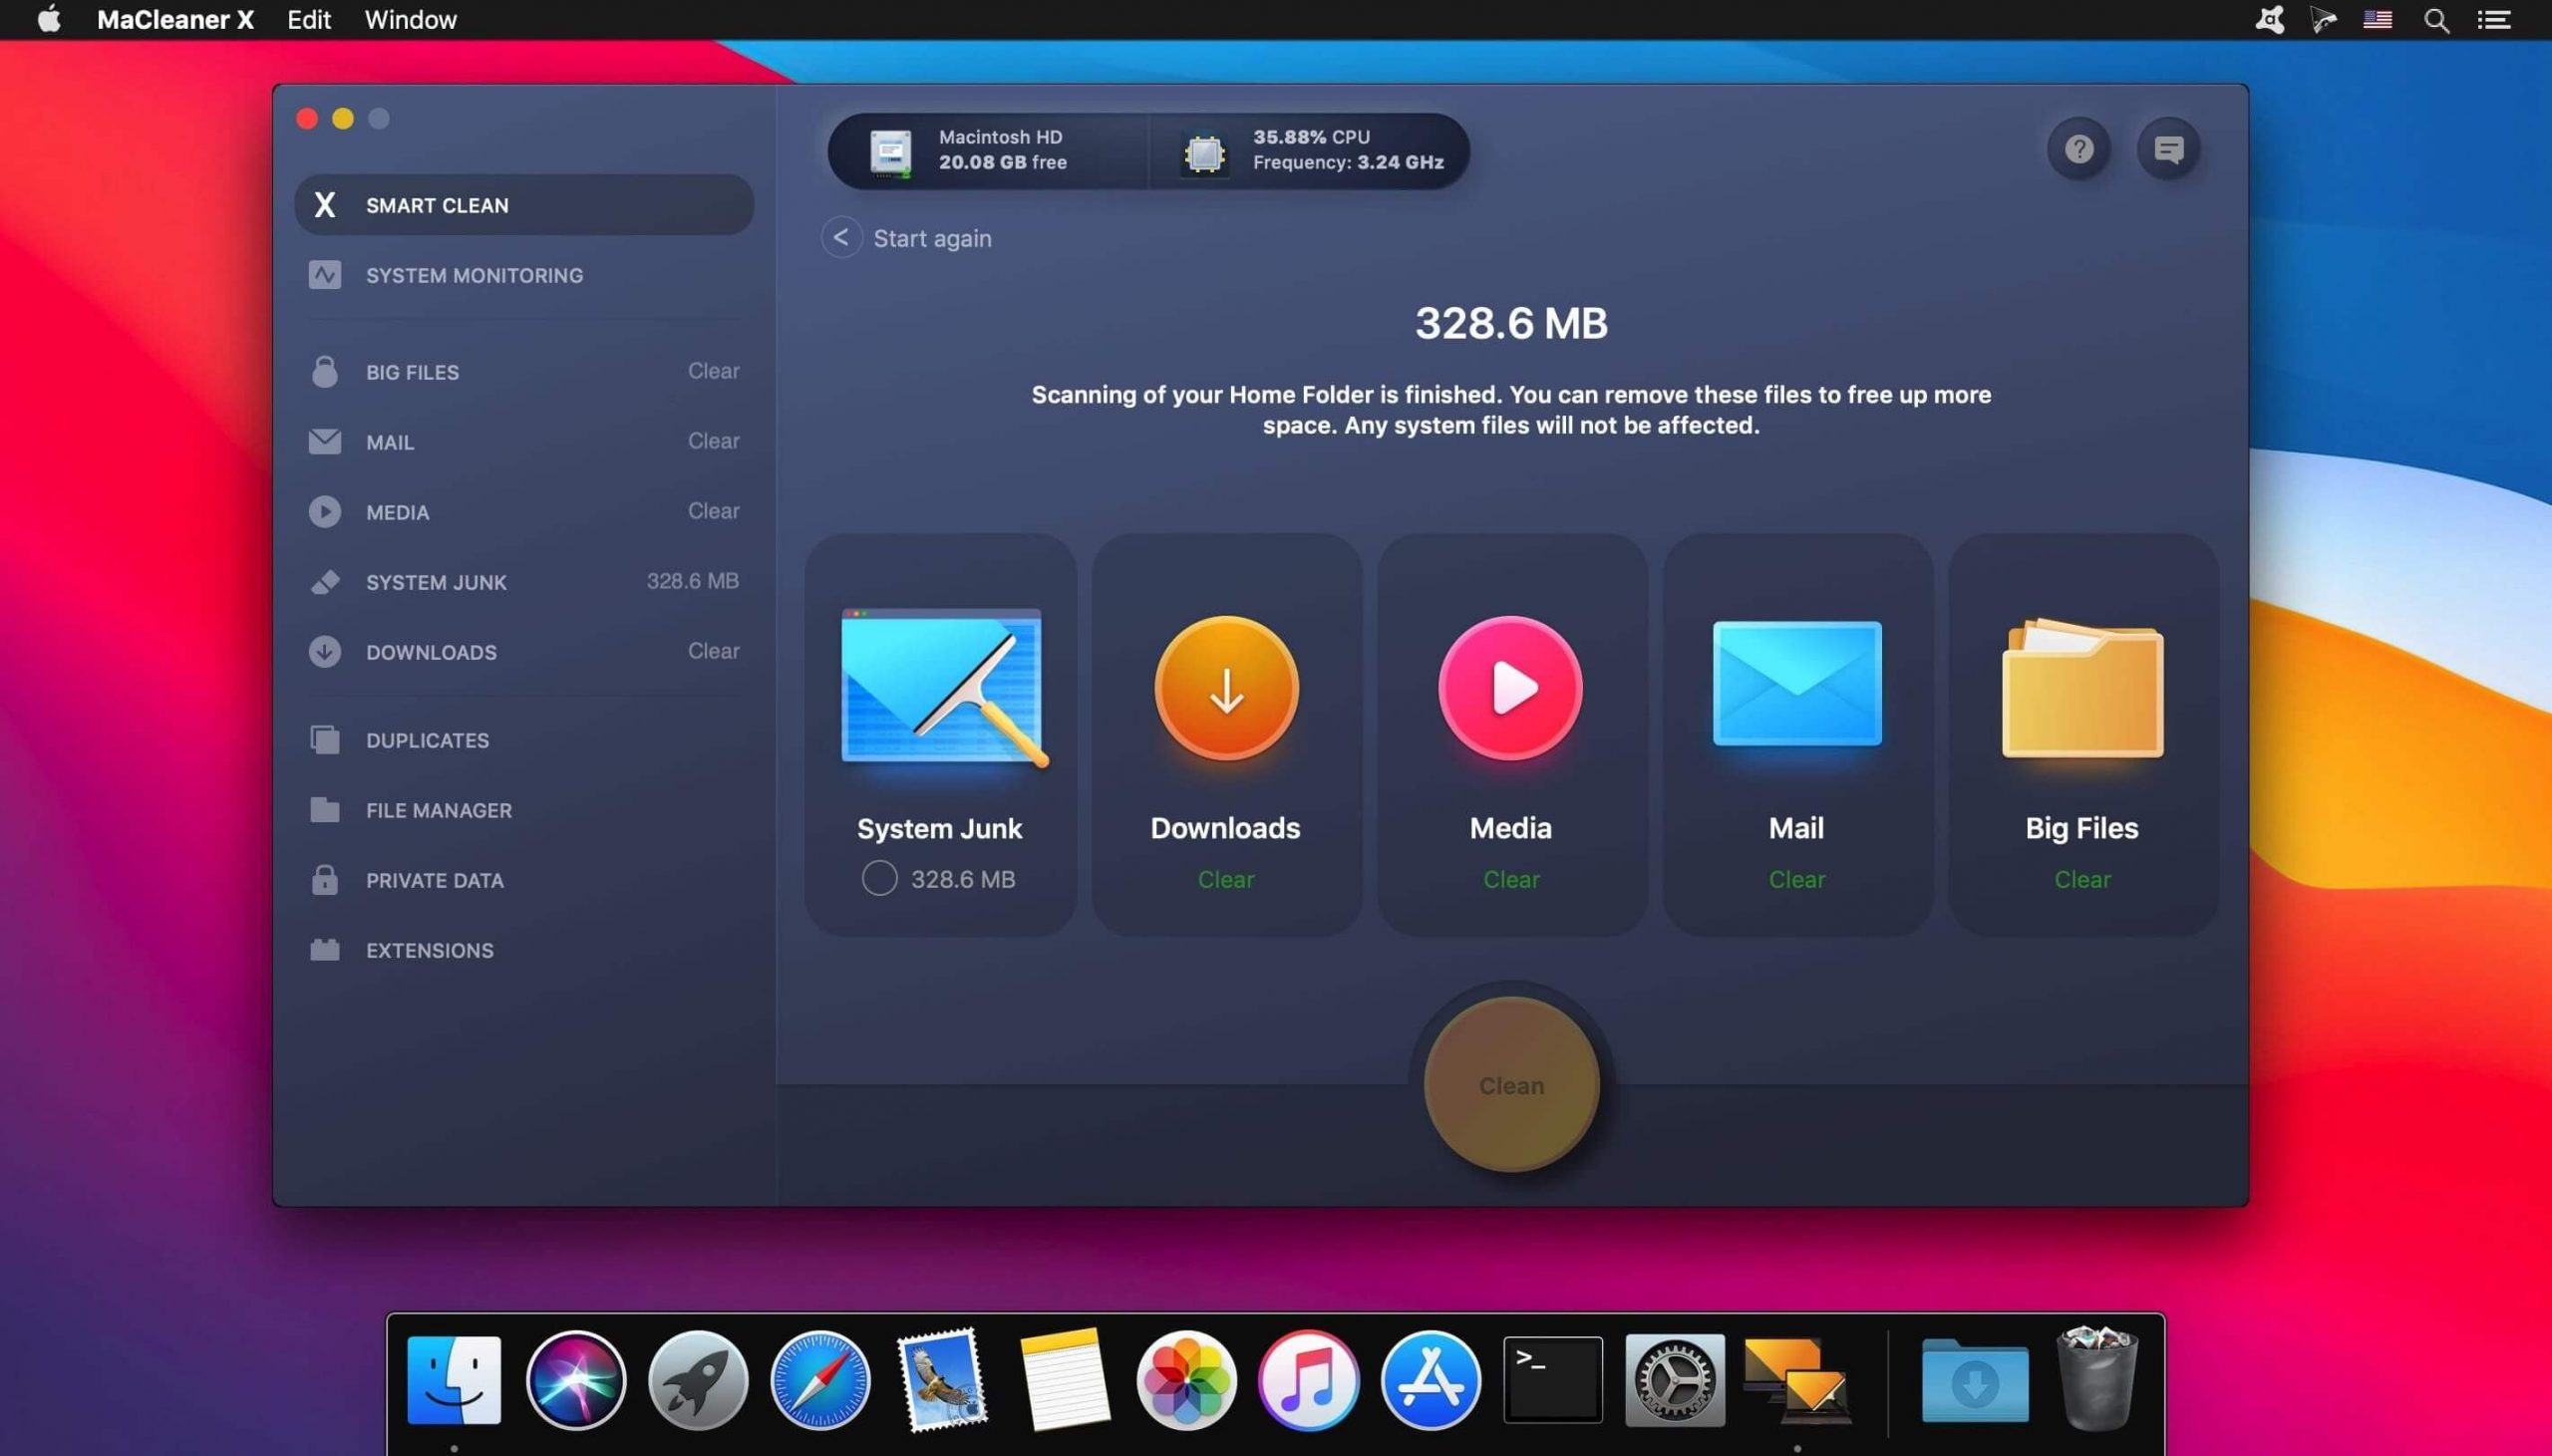Open the Window menu

point(409,20)
